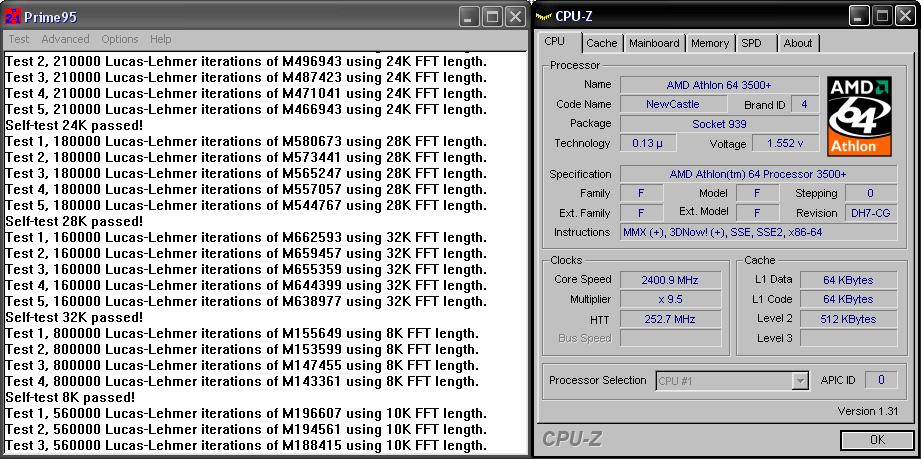Click the OK button in CPU-Z

coord(878,440)
